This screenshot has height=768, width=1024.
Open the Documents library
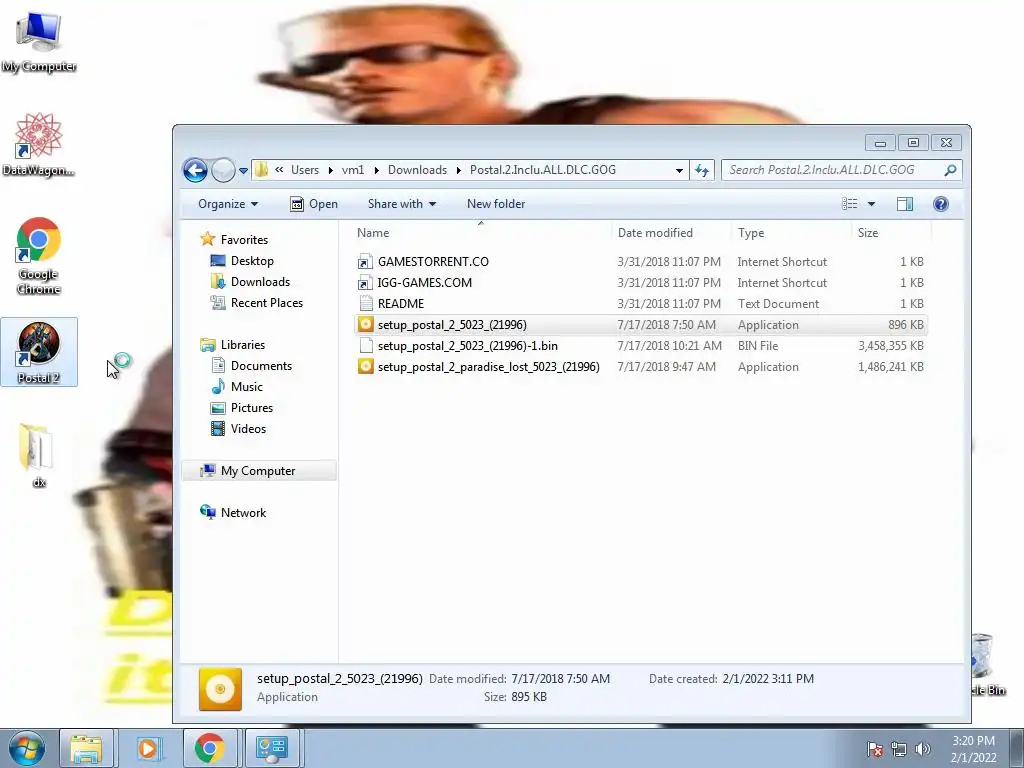point(261,366)
